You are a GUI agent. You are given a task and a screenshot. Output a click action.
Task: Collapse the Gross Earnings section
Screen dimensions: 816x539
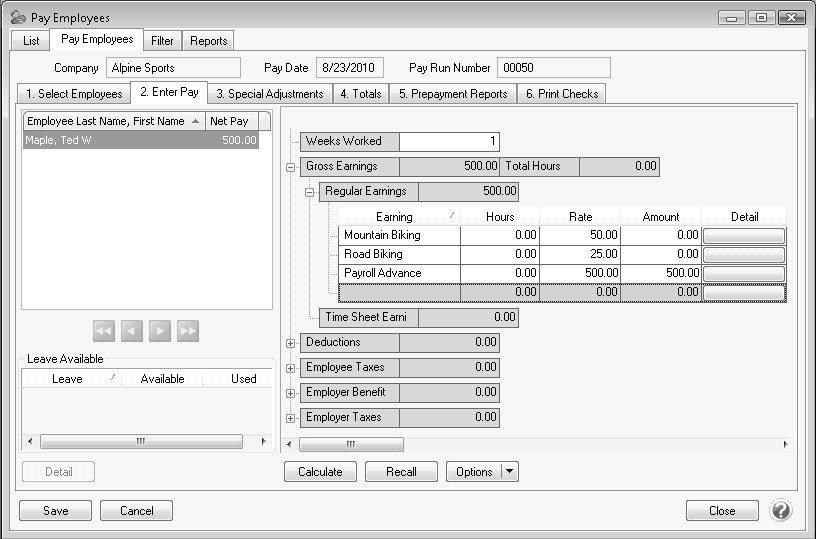pos(291,168)
